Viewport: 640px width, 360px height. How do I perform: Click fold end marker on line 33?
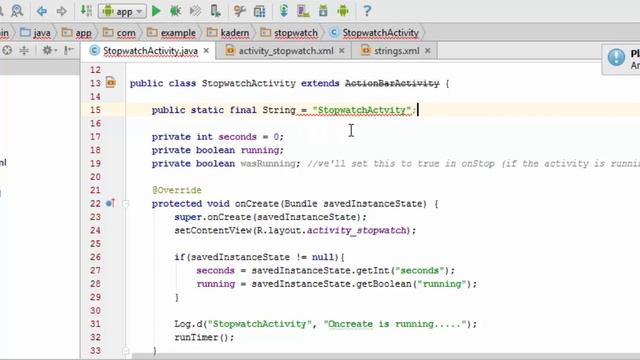(126, 351)
